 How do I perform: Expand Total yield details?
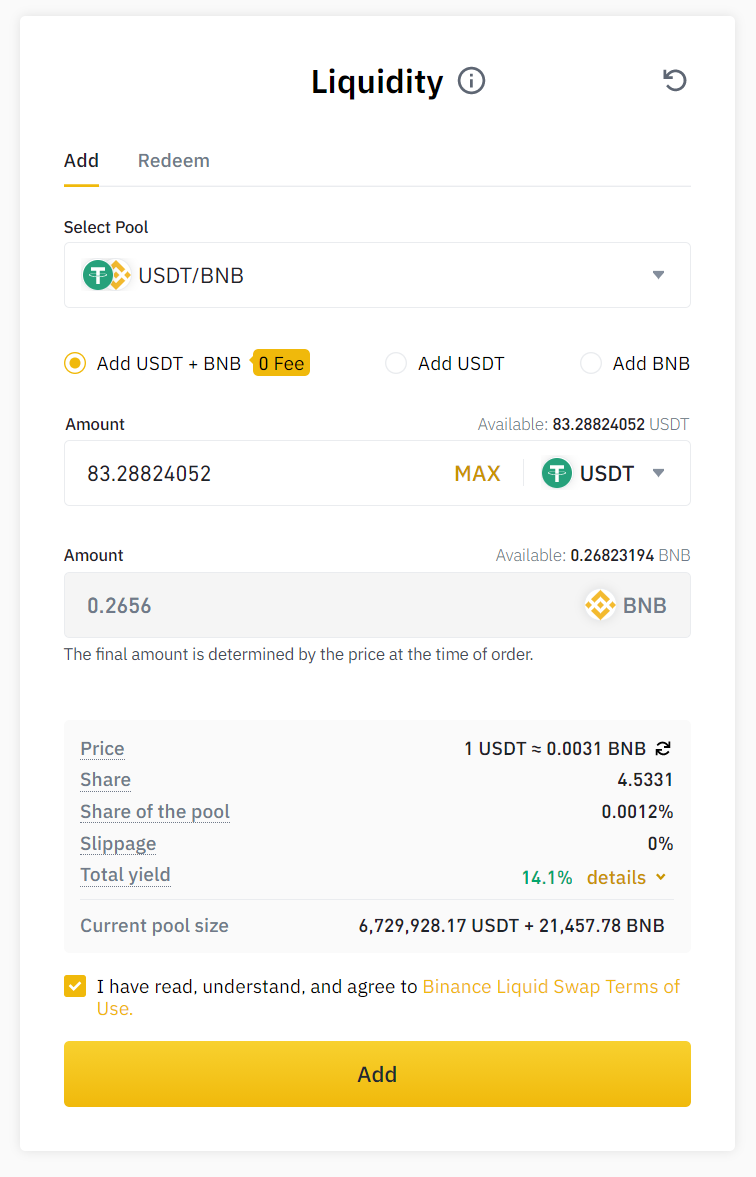point(626,877)
